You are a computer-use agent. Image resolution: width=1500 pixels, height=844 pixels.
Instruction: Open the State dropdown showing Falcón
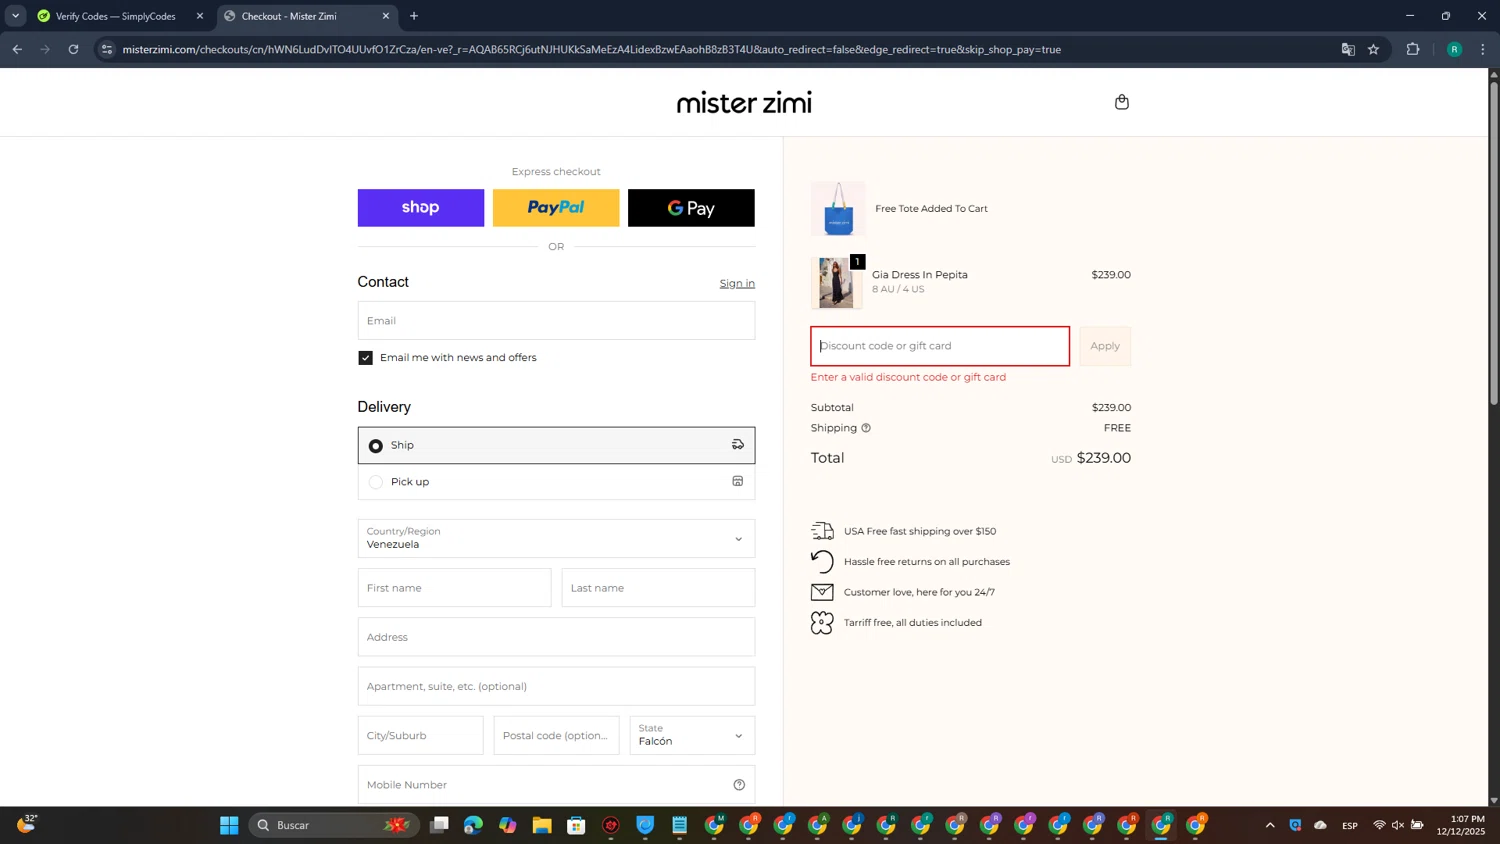(x=692, y=735)
